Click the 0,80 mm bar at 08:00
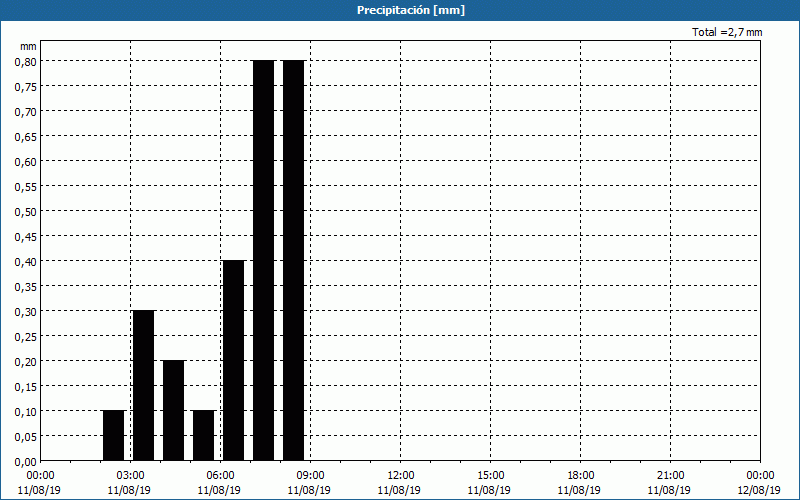The width and height of the screenshot is (800, 500). coord(294,260)
